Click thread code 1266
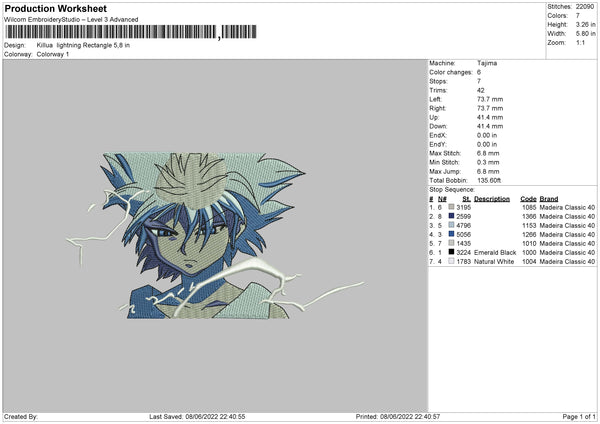 click(529, 235)
